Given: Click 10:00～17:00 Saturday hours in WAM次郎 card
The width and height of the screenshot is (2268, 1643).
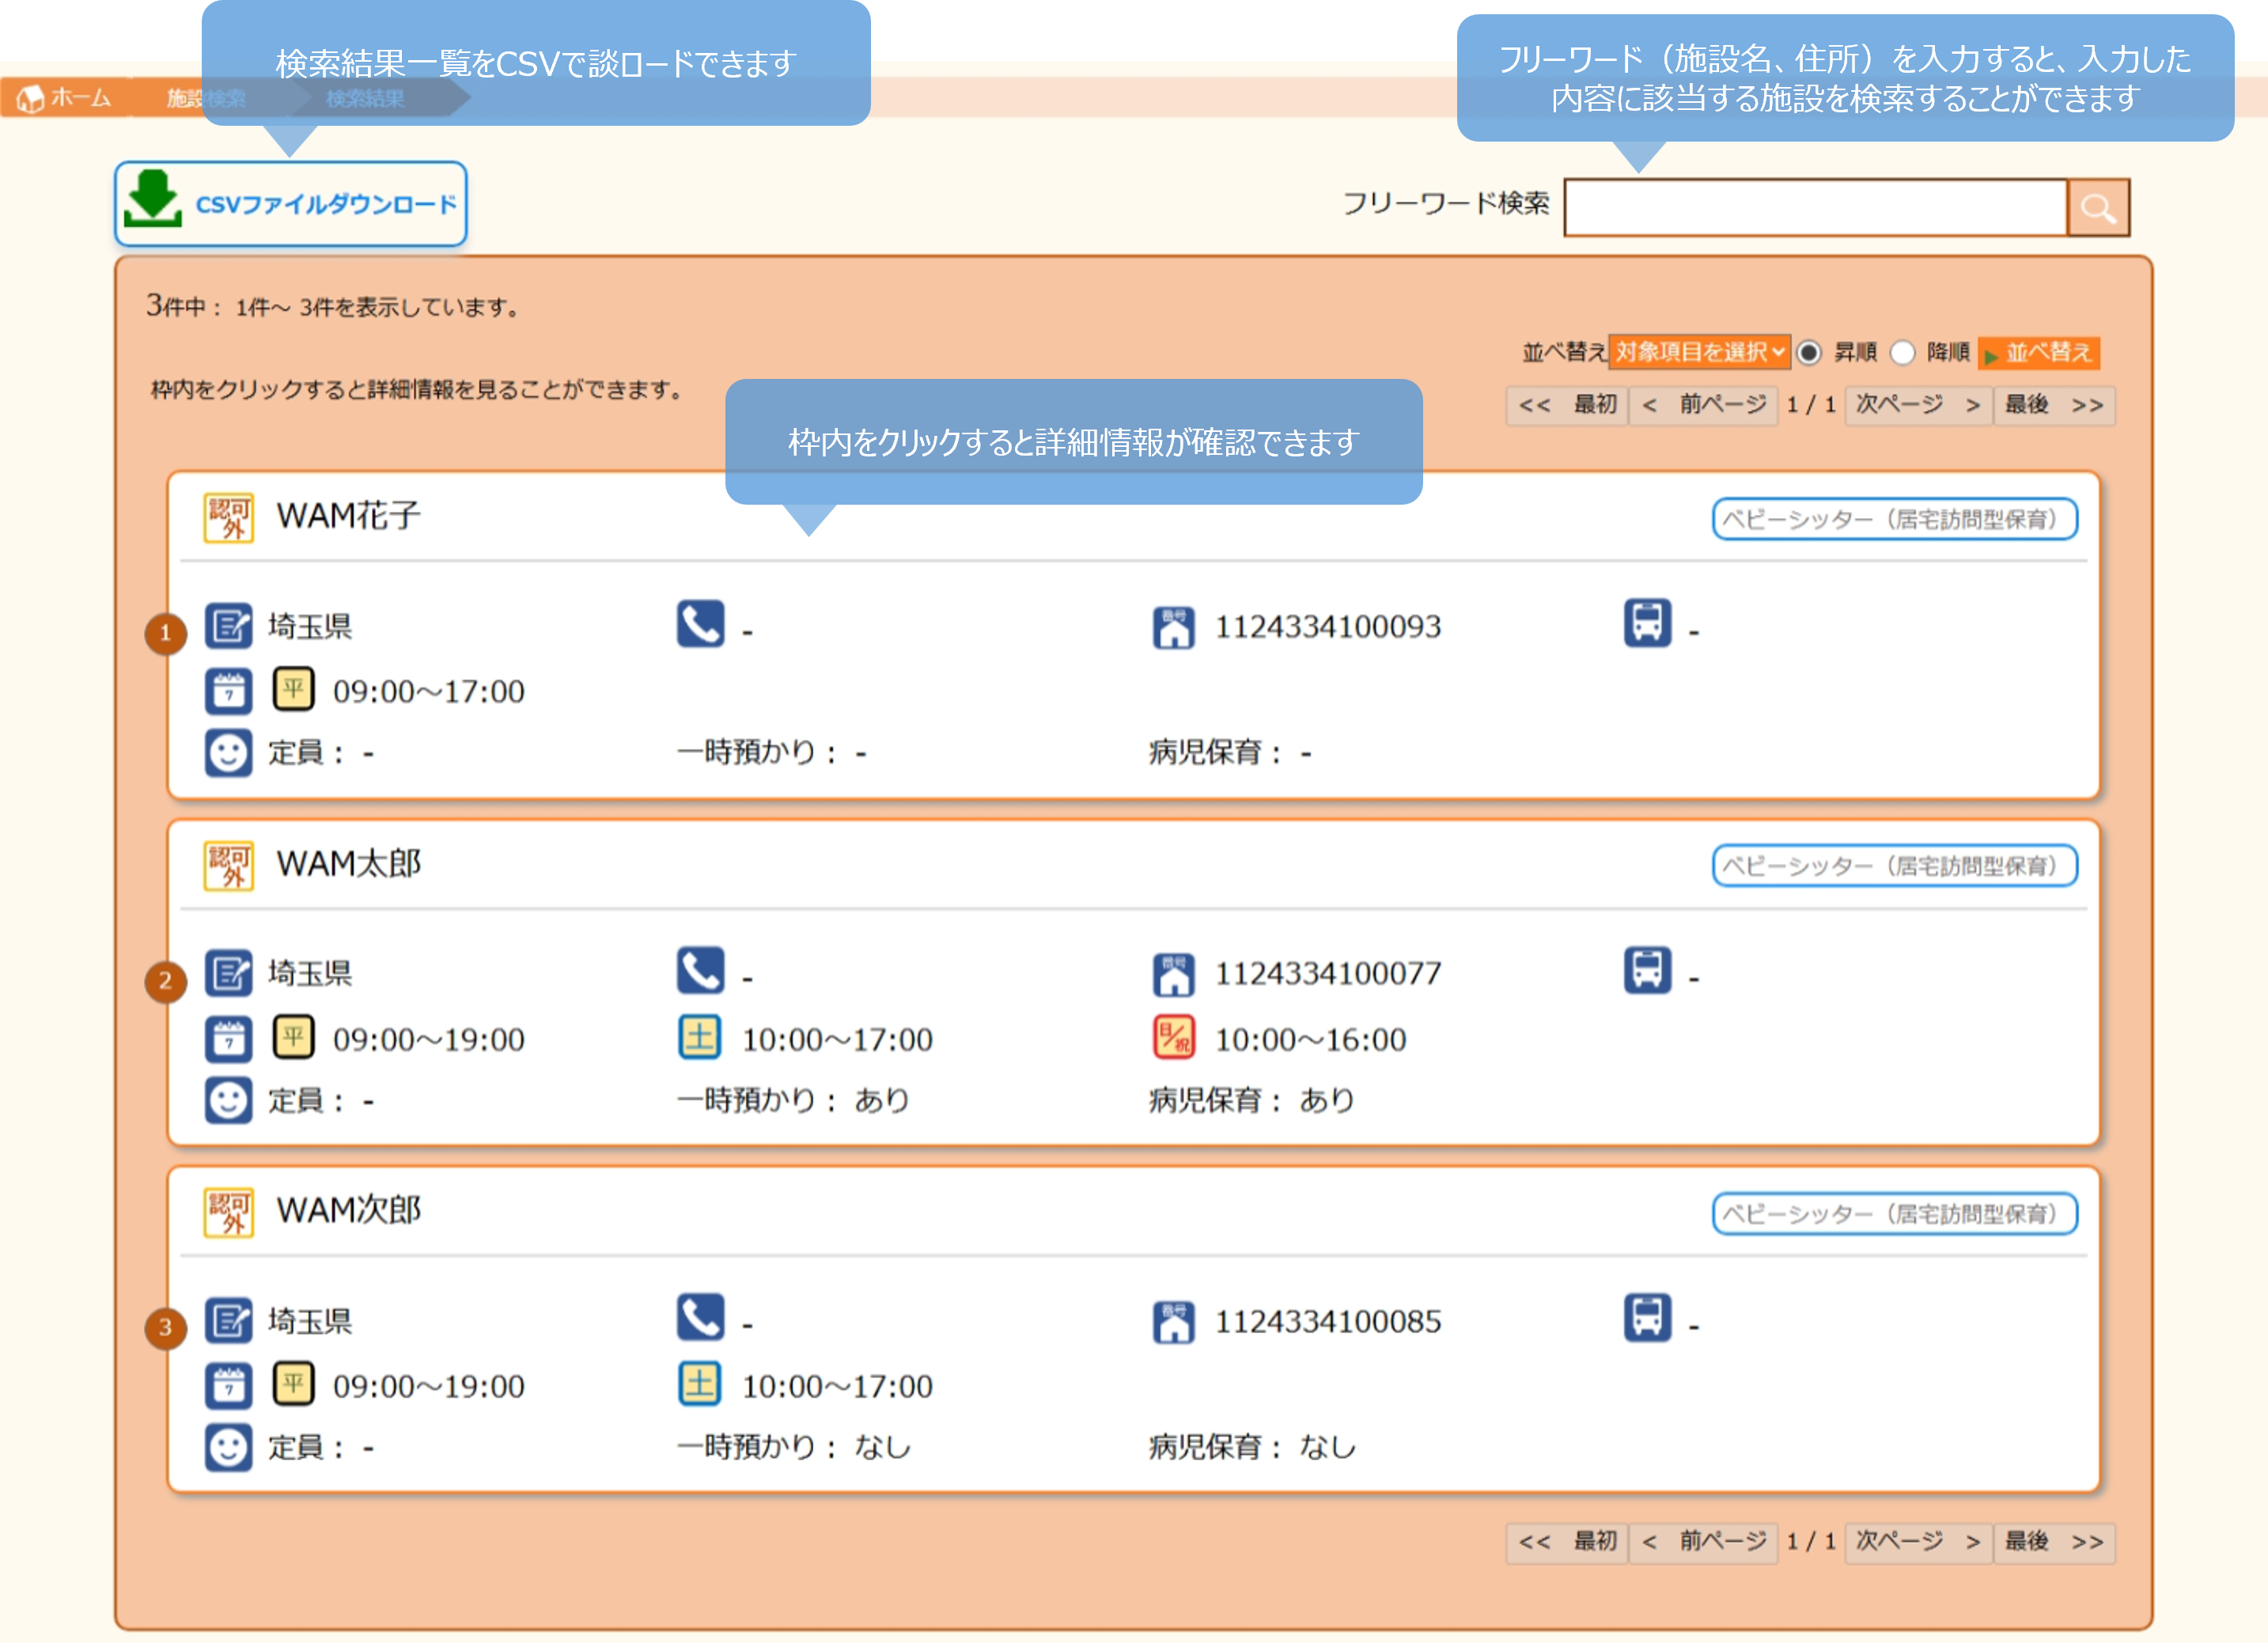Looking at the screenshot, I should [x=836, y=1387].
